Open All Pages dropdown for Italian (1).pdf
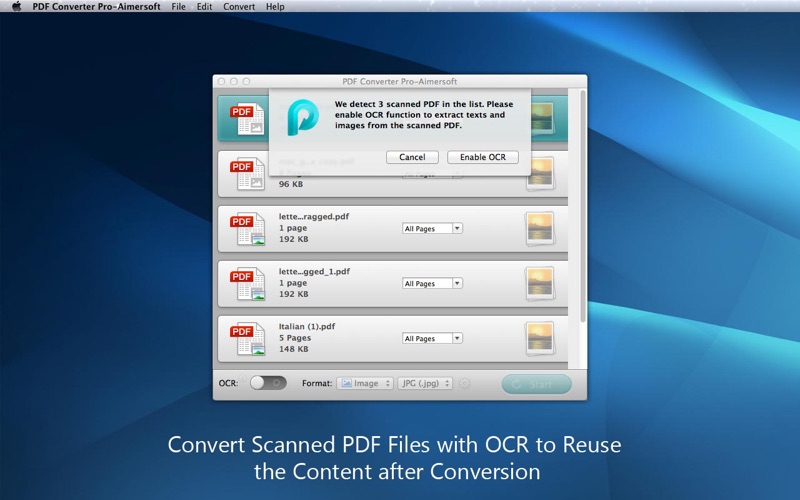The height and width of the screenshot is (500, 800). point(432,338)
